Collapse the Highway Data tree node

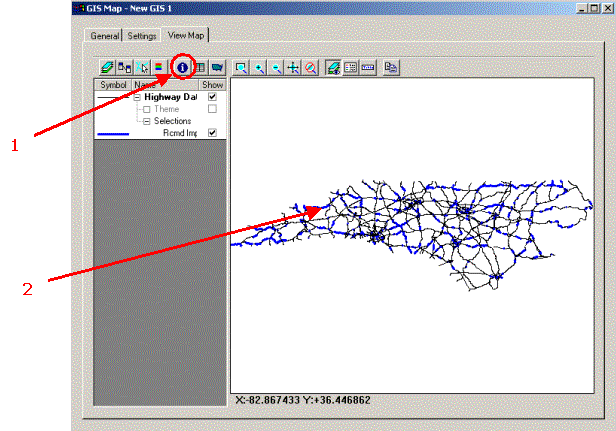137,97
